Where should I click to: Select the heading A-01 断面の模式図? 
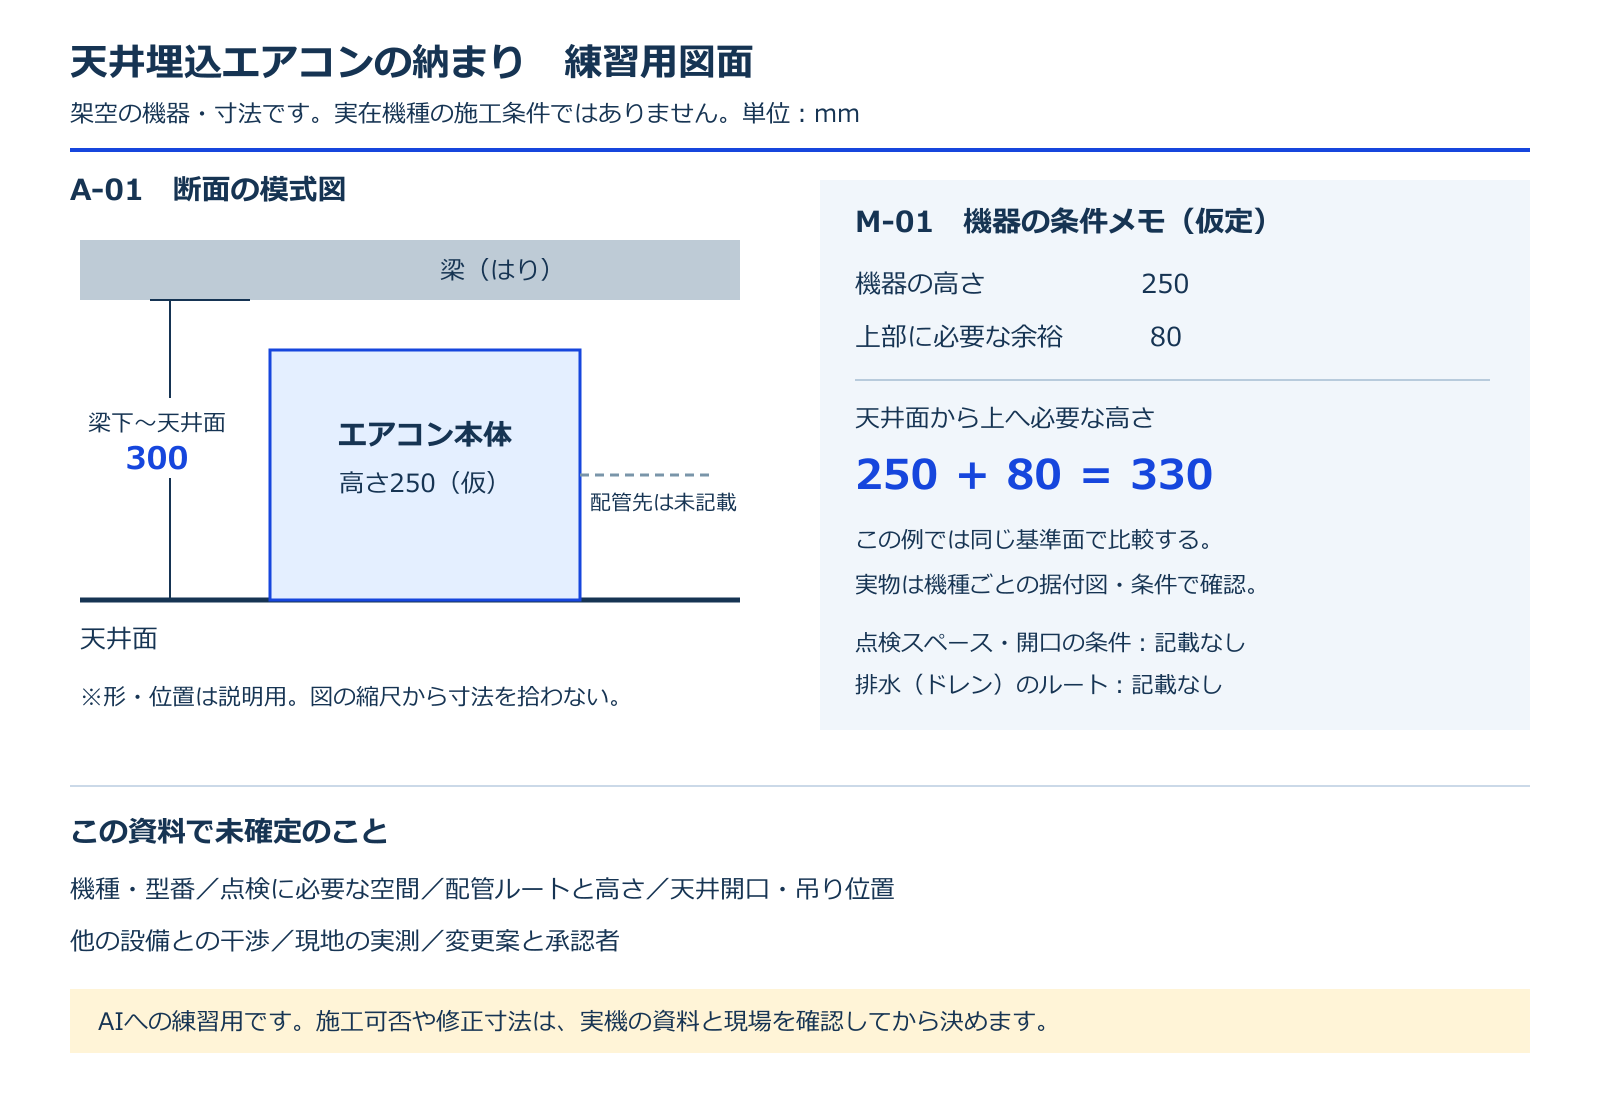click(x=208, y=189)
